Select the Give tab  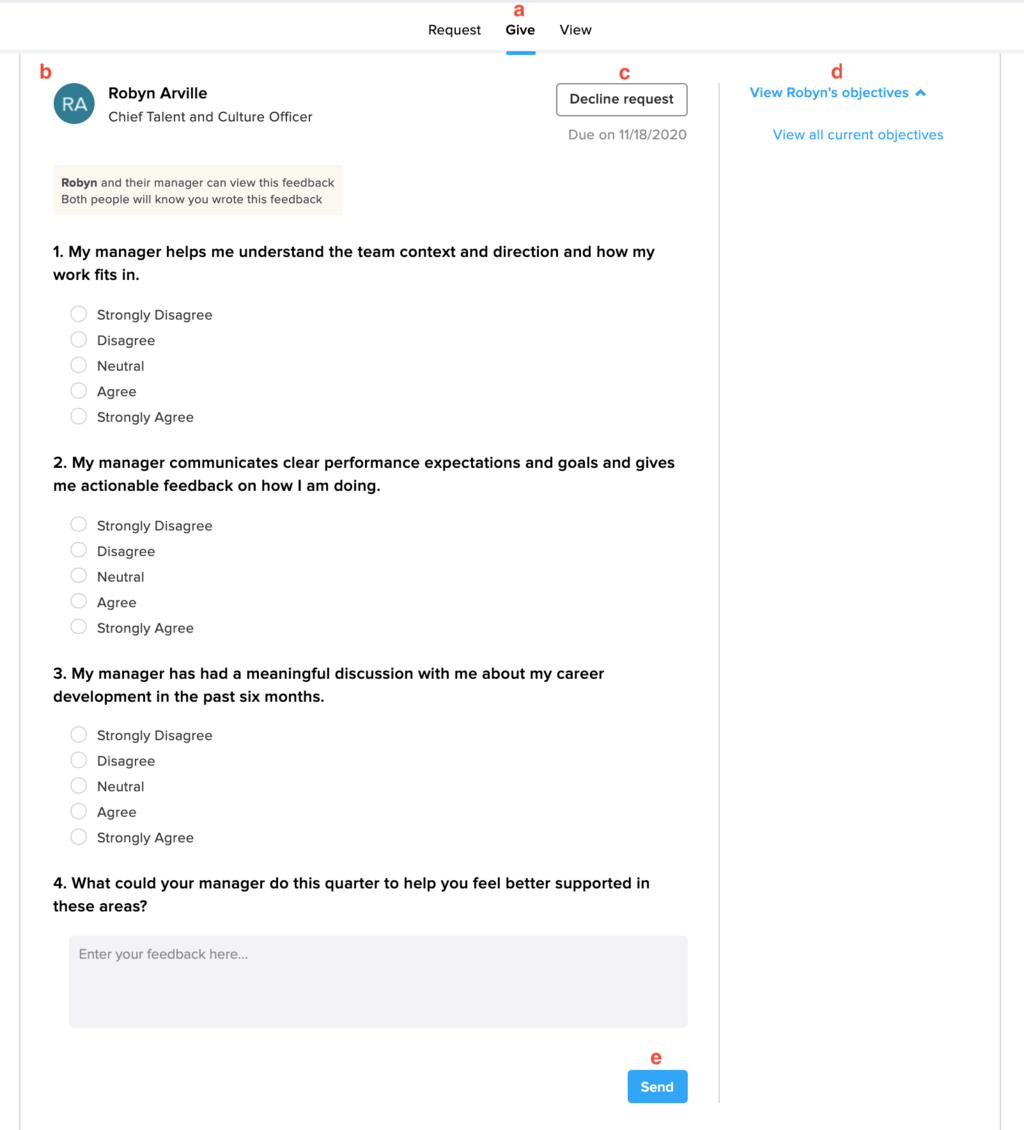coord(520,30)
